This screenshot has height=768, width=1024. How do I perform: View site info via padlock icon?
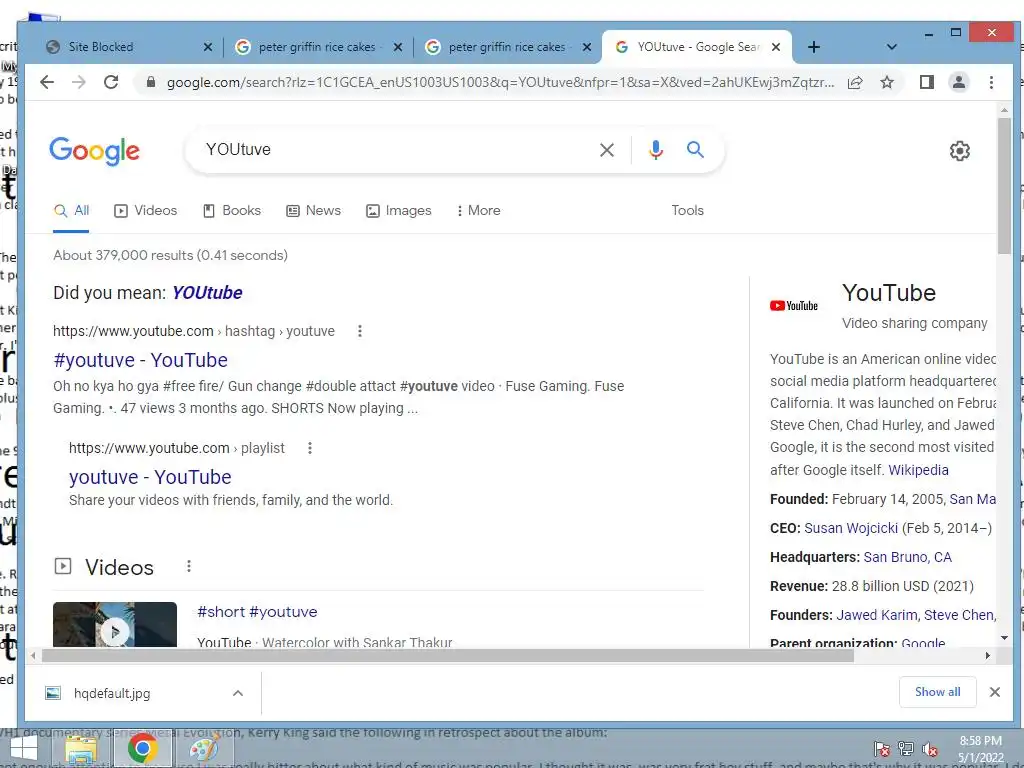pyautogui.click(x=151, y=82)
